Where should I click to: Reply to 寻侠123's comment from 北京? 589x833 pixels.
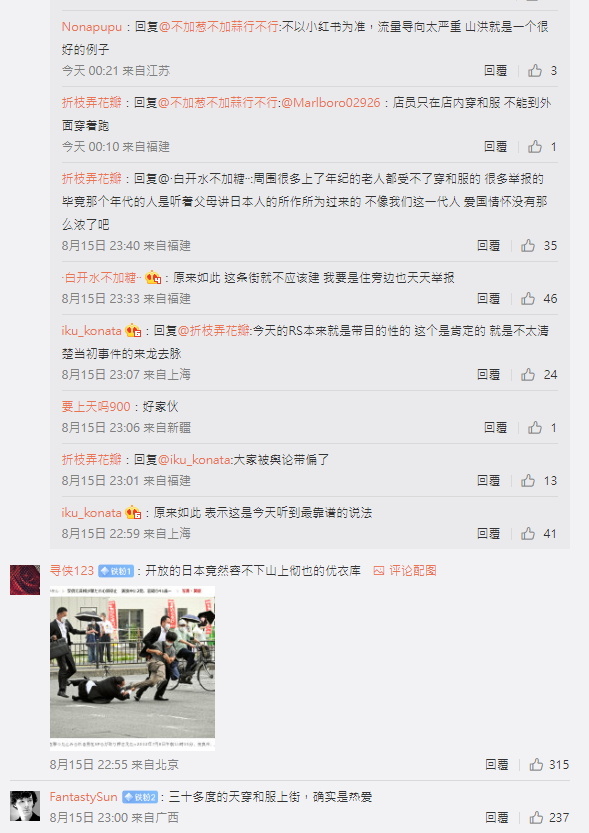(x=497, y=764)
